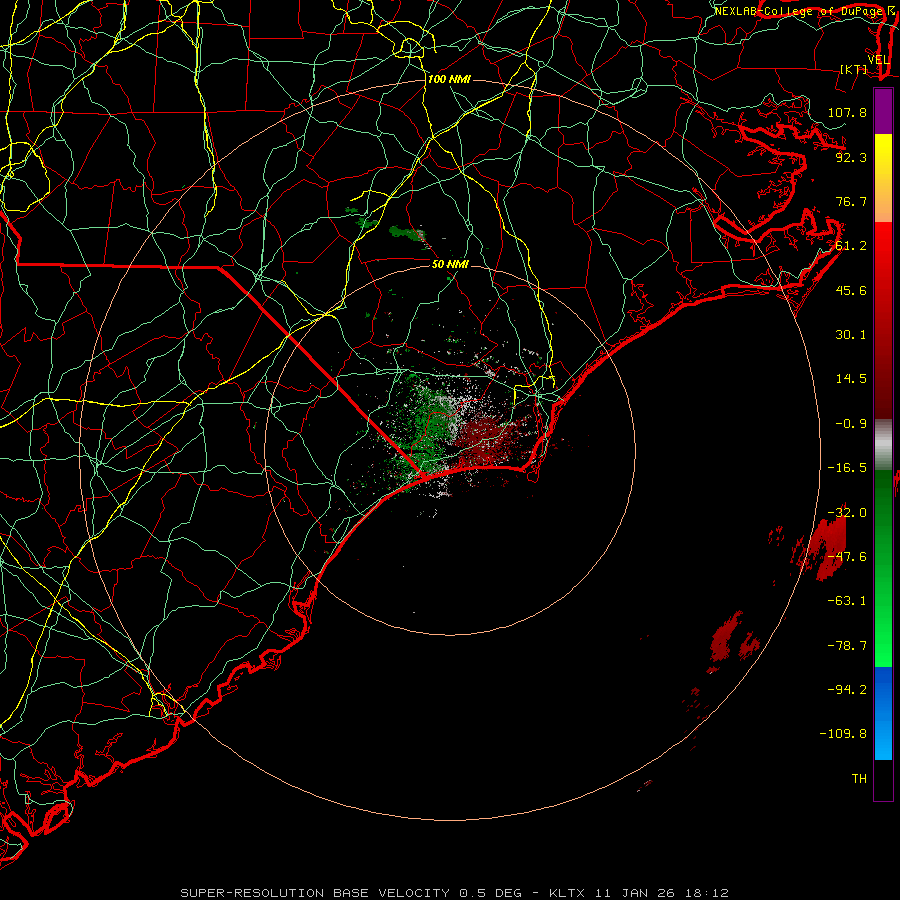Click the purple segment of the color bar
The width and height of the screenshot is (900, 900).
pyautogui.click(x=883, y=111)
